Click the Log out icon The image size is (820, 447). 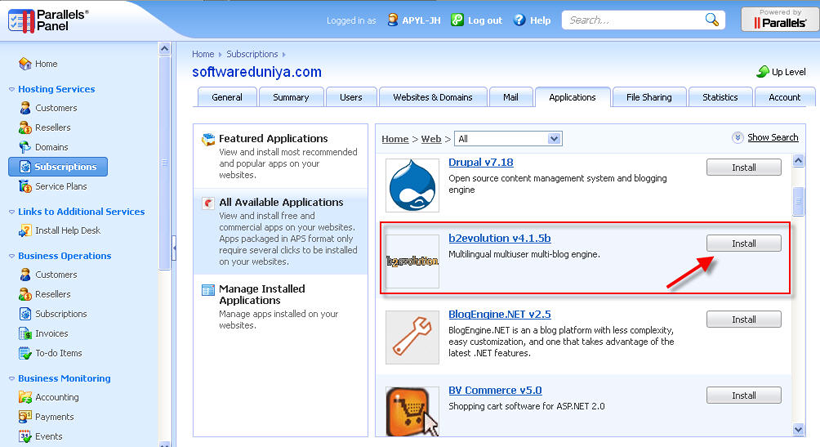tap(458, 20)
